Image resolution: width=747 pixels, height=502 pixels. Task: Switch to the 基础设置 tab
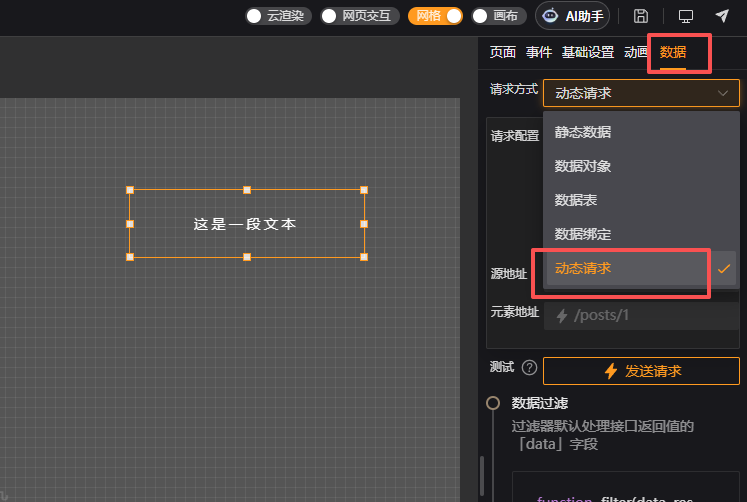(x=588, y=52)
